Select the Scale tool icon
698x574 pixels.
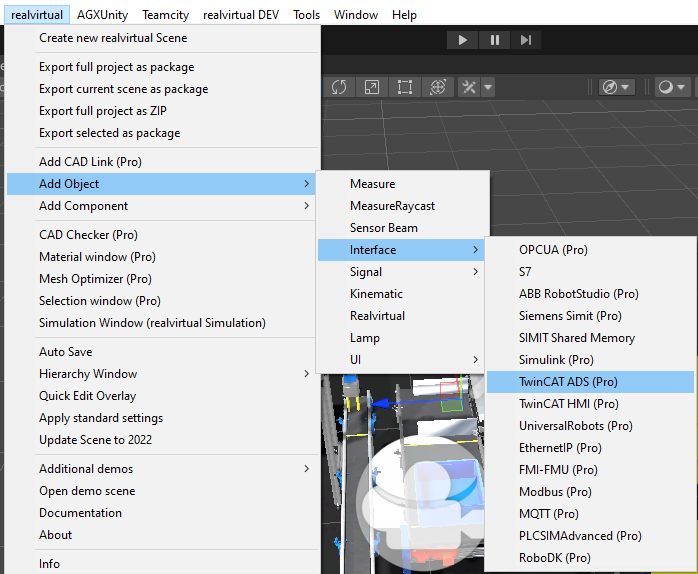pyautogui.click(x=371, y=87)
